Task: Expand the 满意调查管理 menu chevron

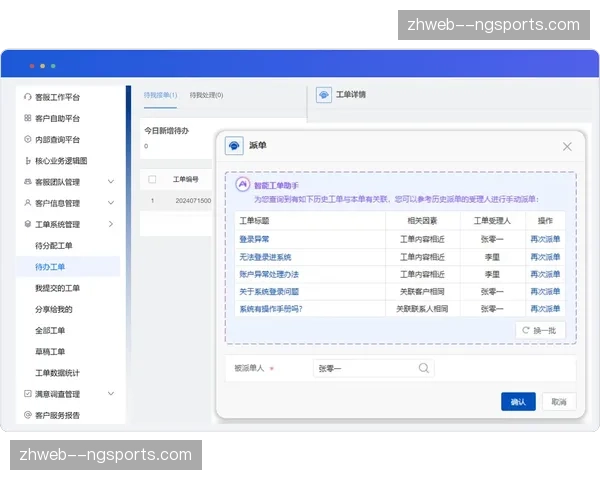Action: pos(111,394)
